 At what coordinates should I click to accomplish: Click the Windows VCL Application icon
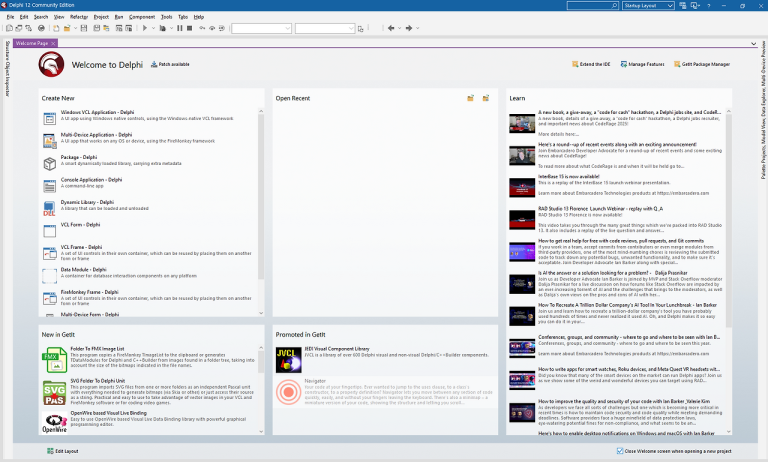tap(49, 118)
